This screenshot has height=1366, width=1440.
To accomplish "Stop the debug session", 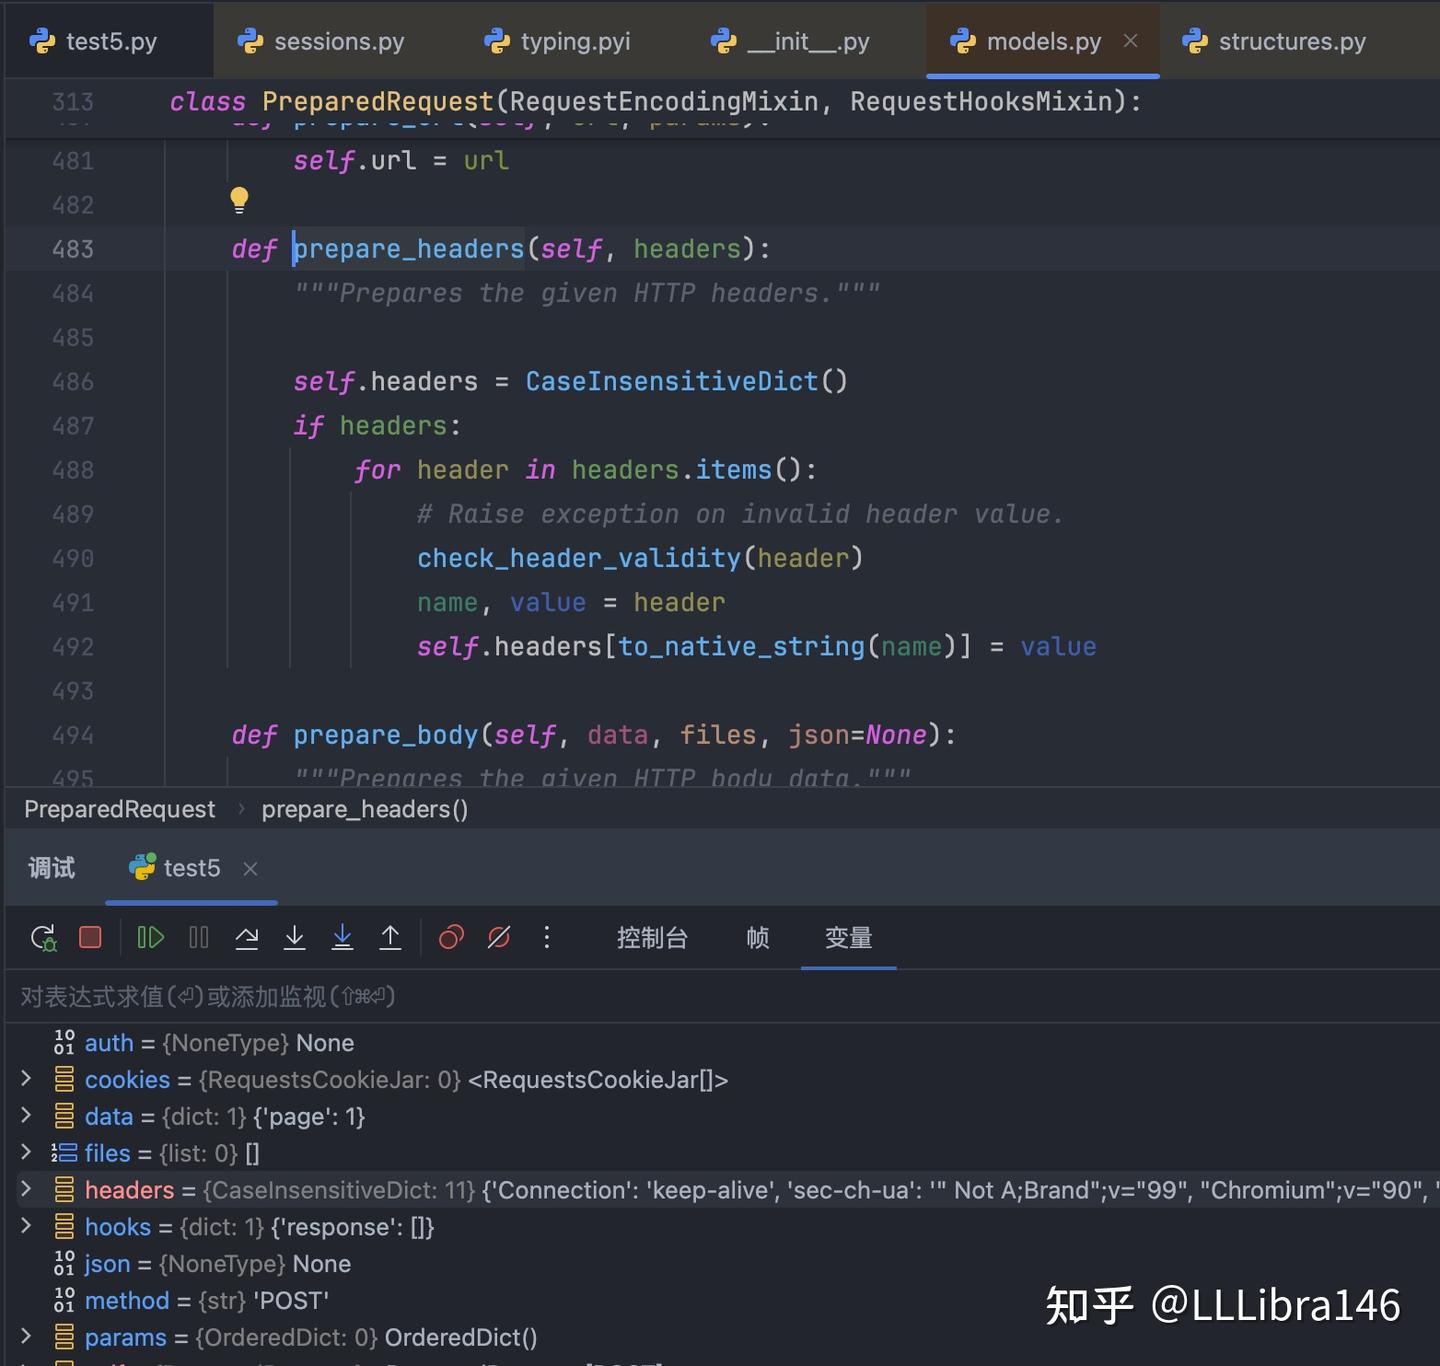I will tap(90, 937).
